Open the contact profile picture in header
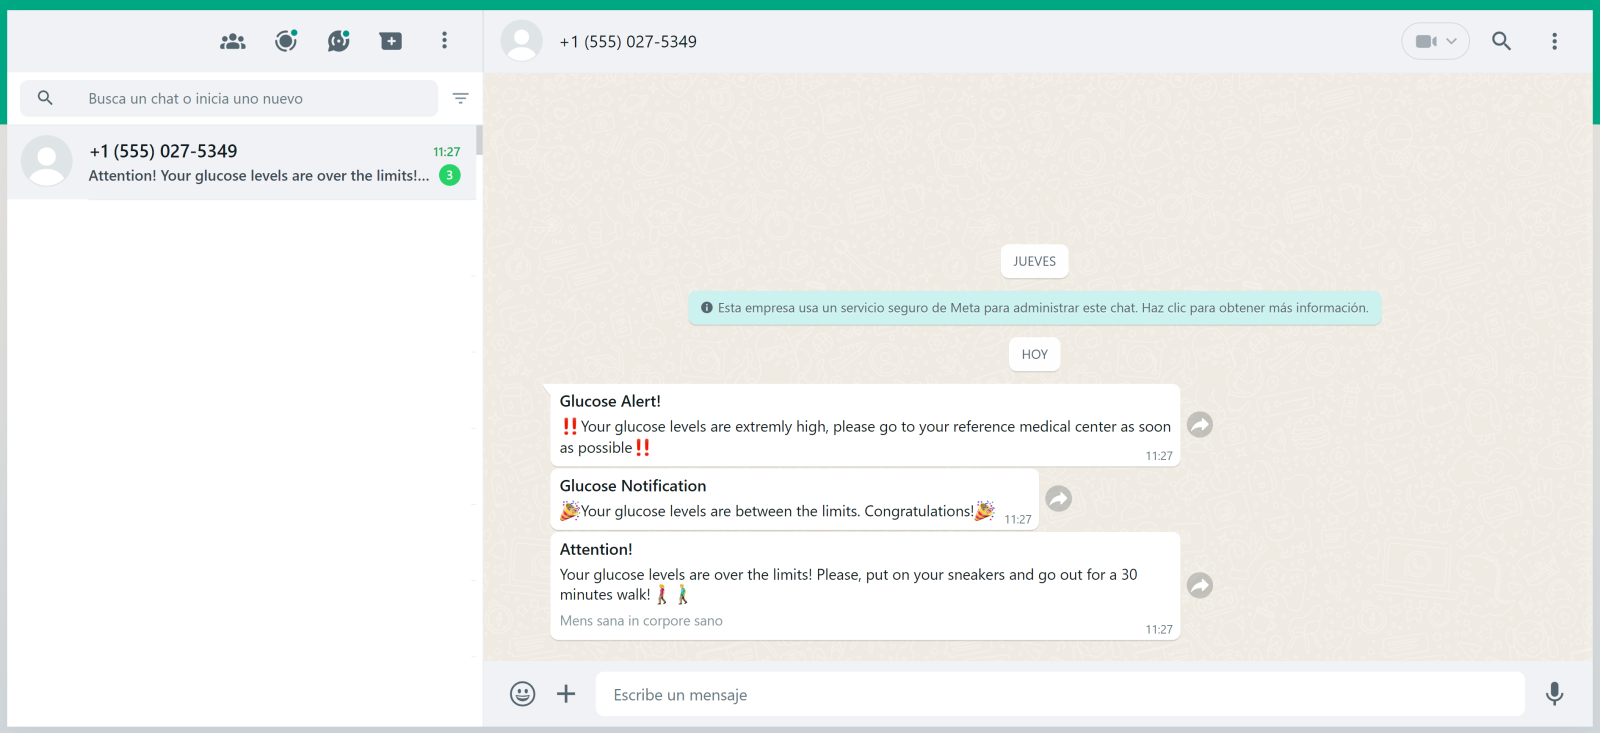 pos(521,41)
